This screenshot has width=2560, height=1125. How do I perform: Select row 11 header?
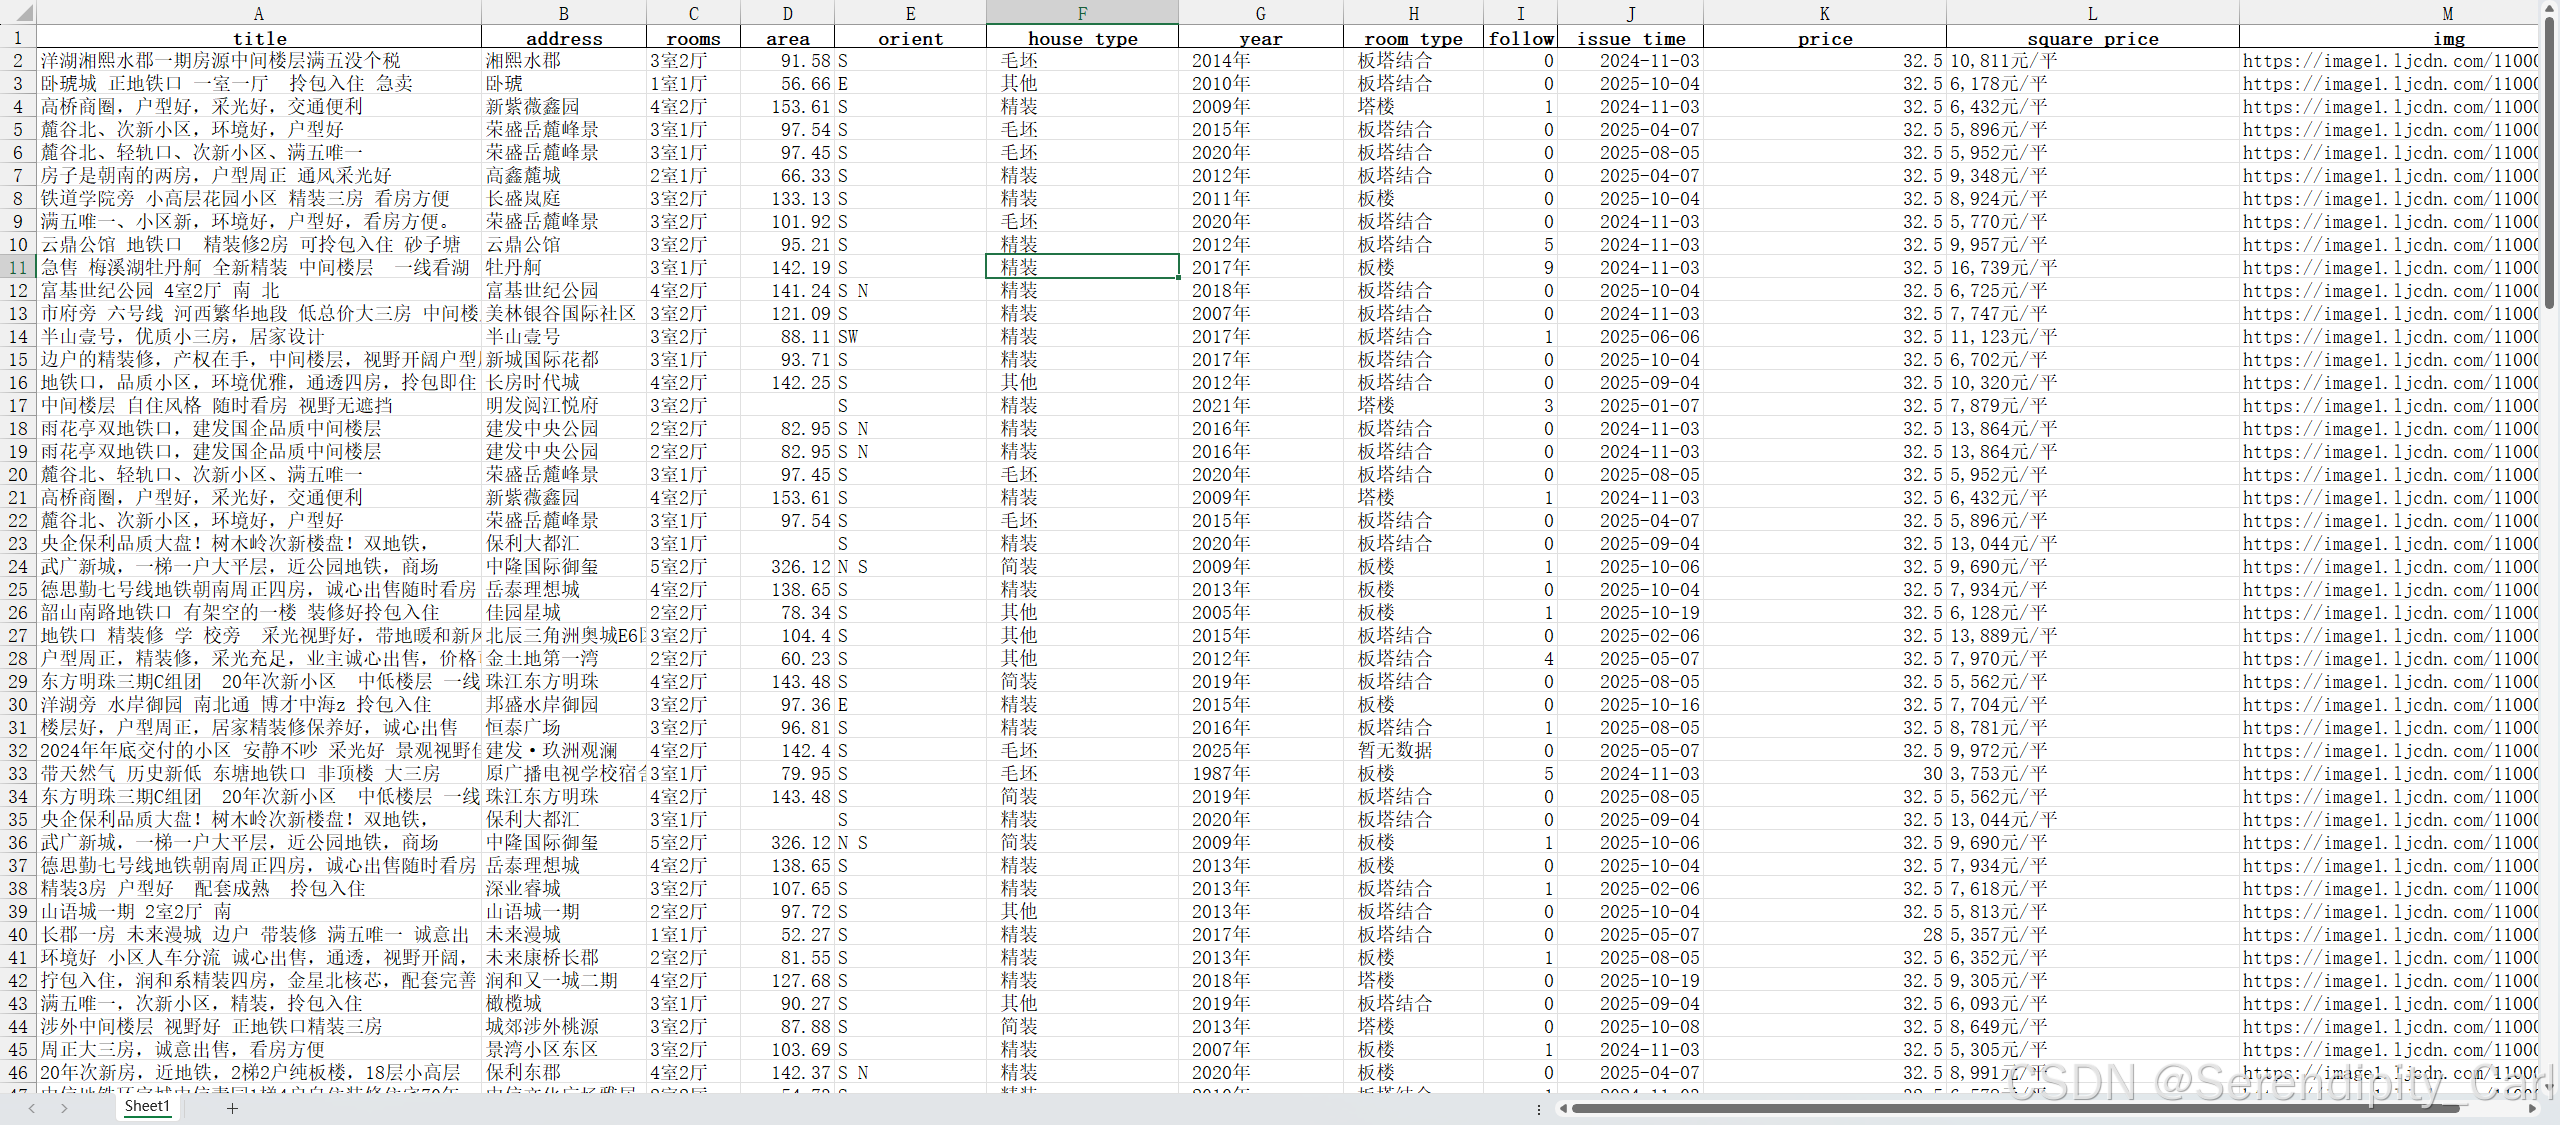click(x=18, y=267)
